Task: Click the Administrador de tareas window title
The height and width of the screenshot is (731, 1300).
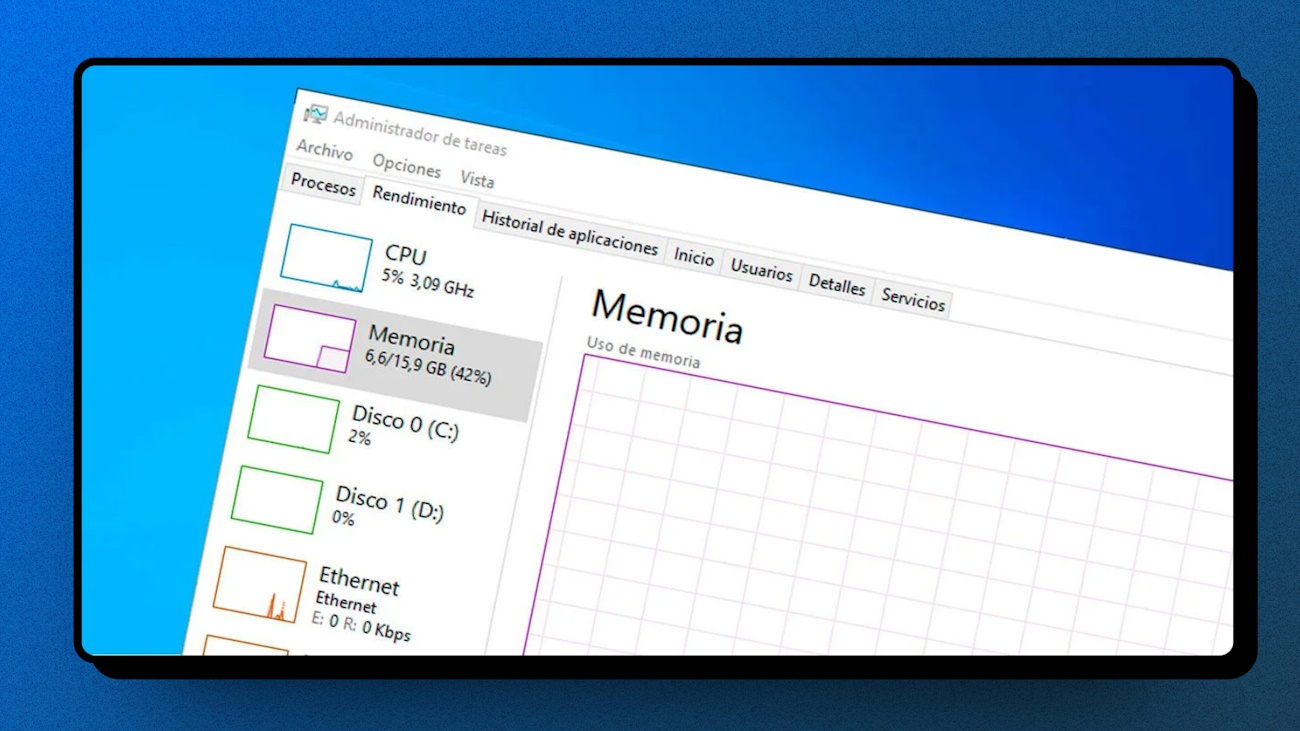Action: click(x=420, y=133)
